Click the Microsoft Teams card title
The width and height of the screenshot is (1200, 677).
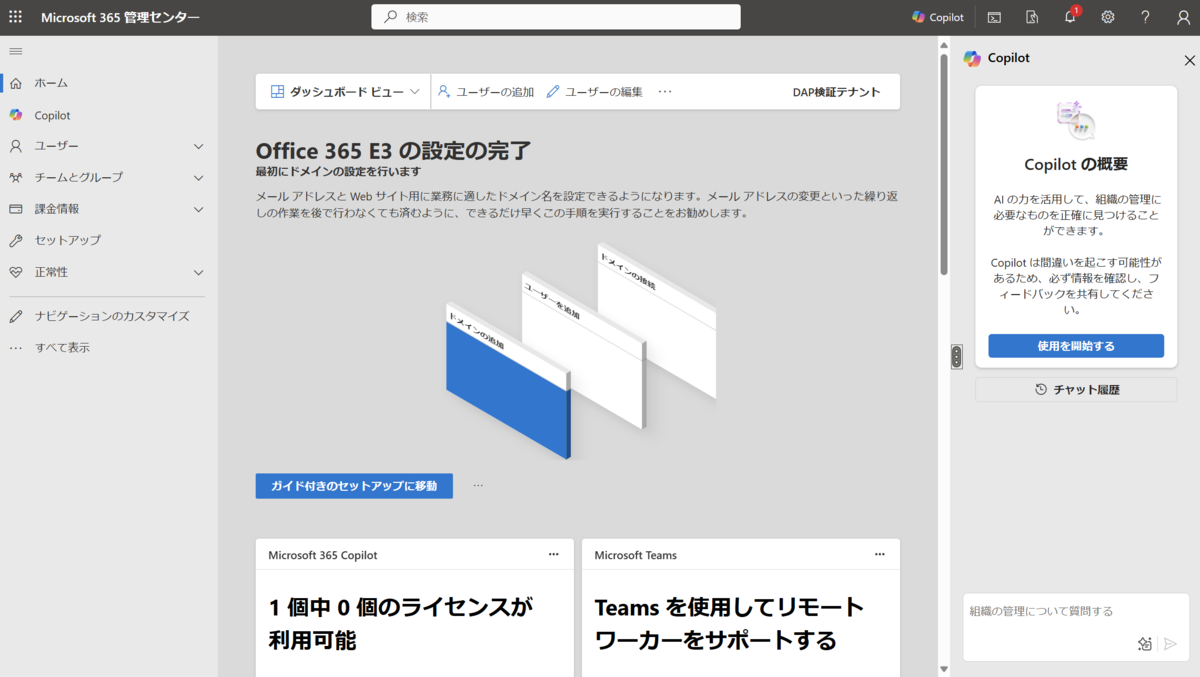[x=636, y=555]
